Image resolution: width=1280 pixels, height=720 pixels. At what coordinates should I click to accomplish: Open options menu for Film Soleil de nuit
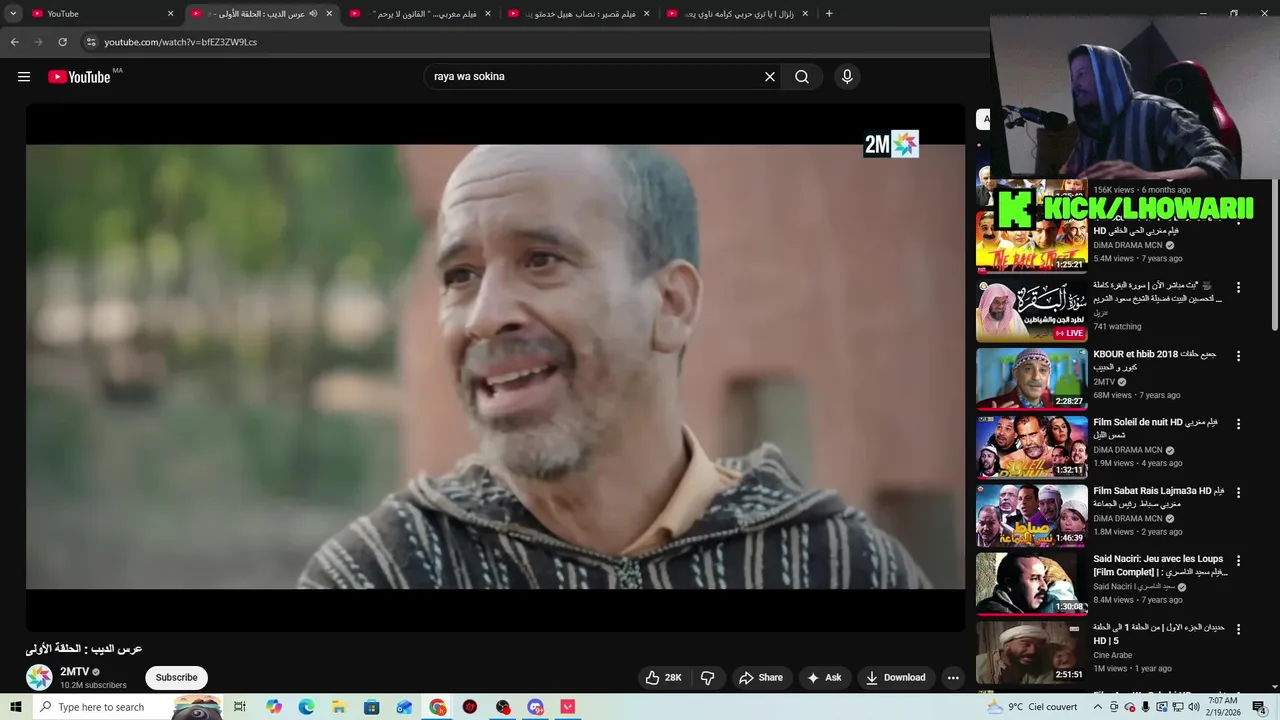tap(1238, 424)
